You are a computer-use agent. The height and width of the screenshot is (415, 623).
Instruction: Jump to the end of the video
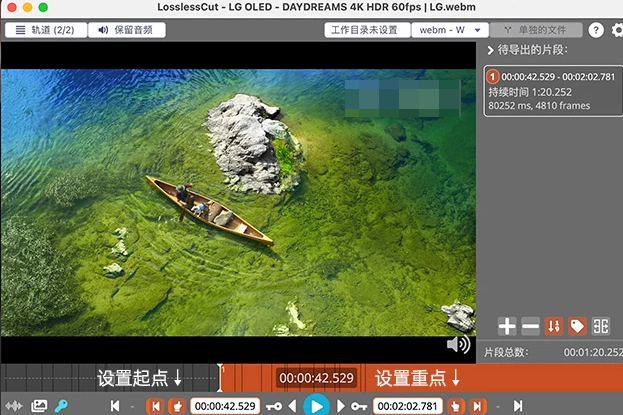pos(518,406)
